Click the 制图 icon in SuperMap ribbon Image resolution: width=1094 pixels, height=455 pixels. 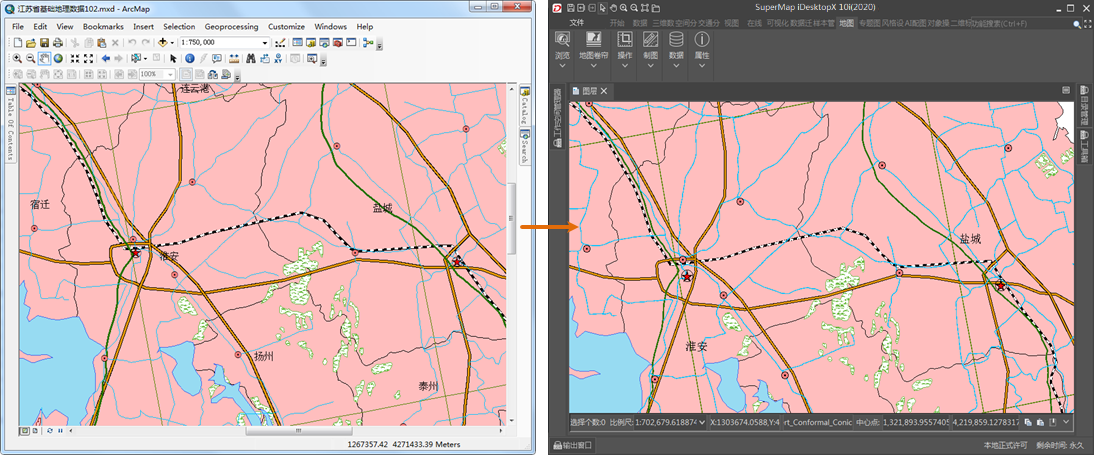pos(650,40)
